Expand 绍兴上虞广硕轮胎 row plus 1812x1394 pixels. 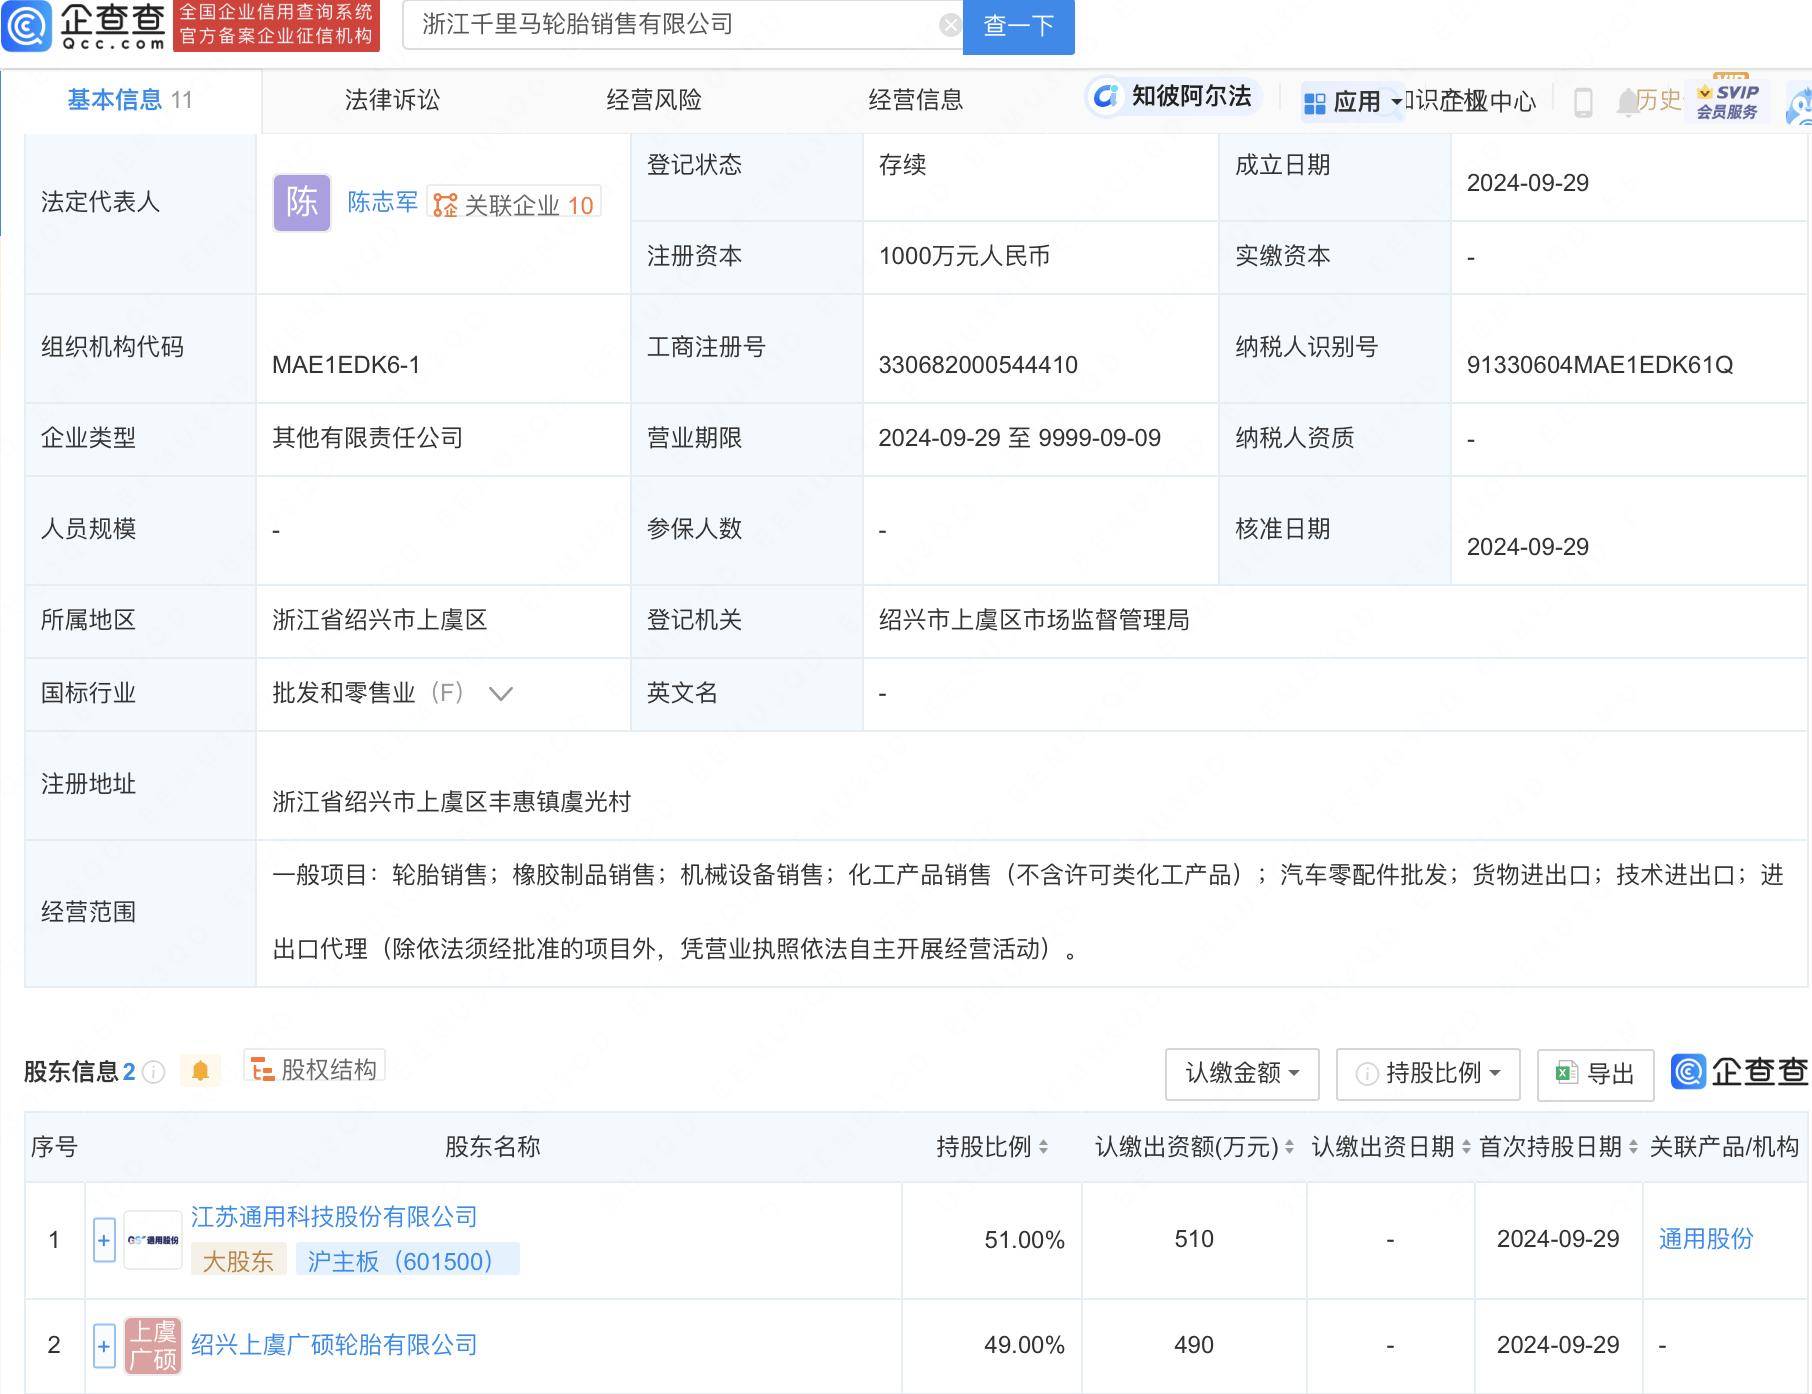(x=104, y=1346)
